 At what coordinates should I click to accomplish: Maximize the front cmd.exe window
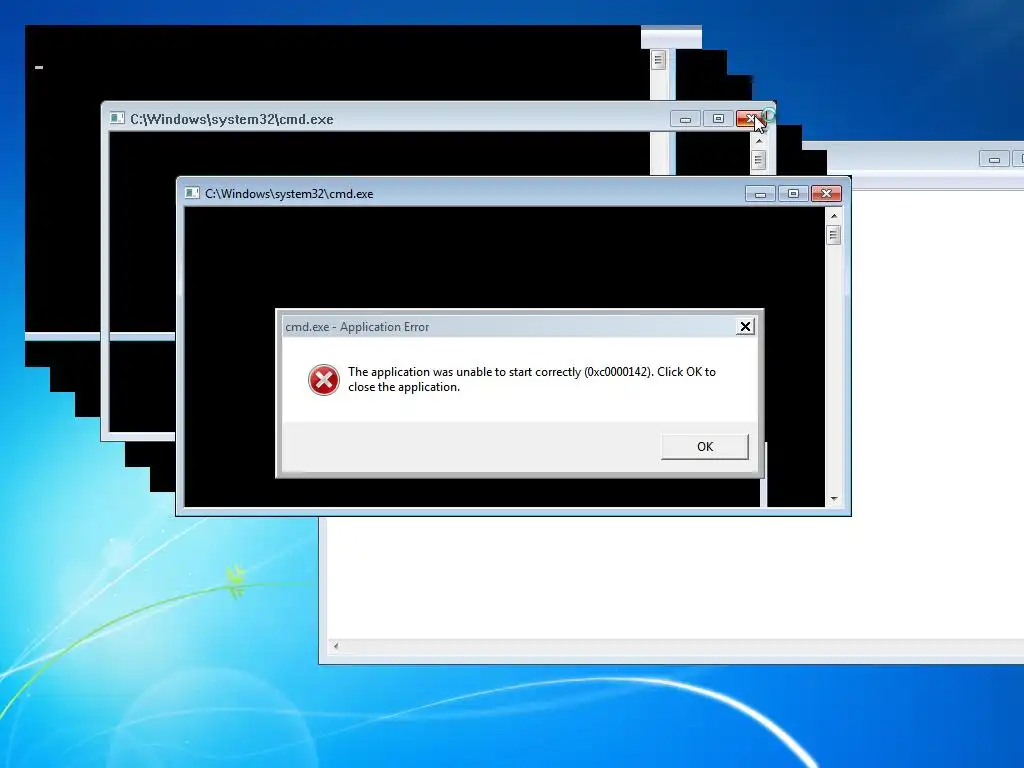click(793, 193)
